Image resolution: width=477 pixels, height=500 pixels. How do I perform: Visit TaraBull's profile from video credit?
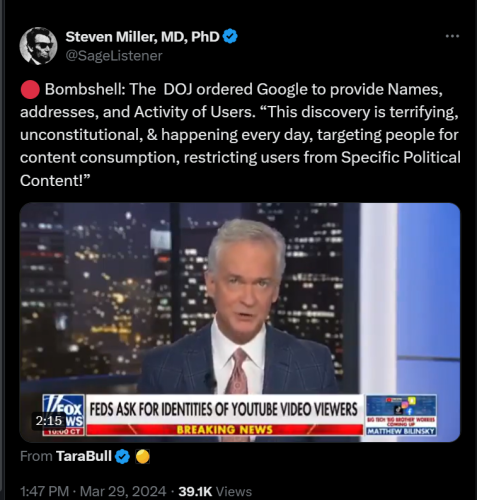click(84, 456)
